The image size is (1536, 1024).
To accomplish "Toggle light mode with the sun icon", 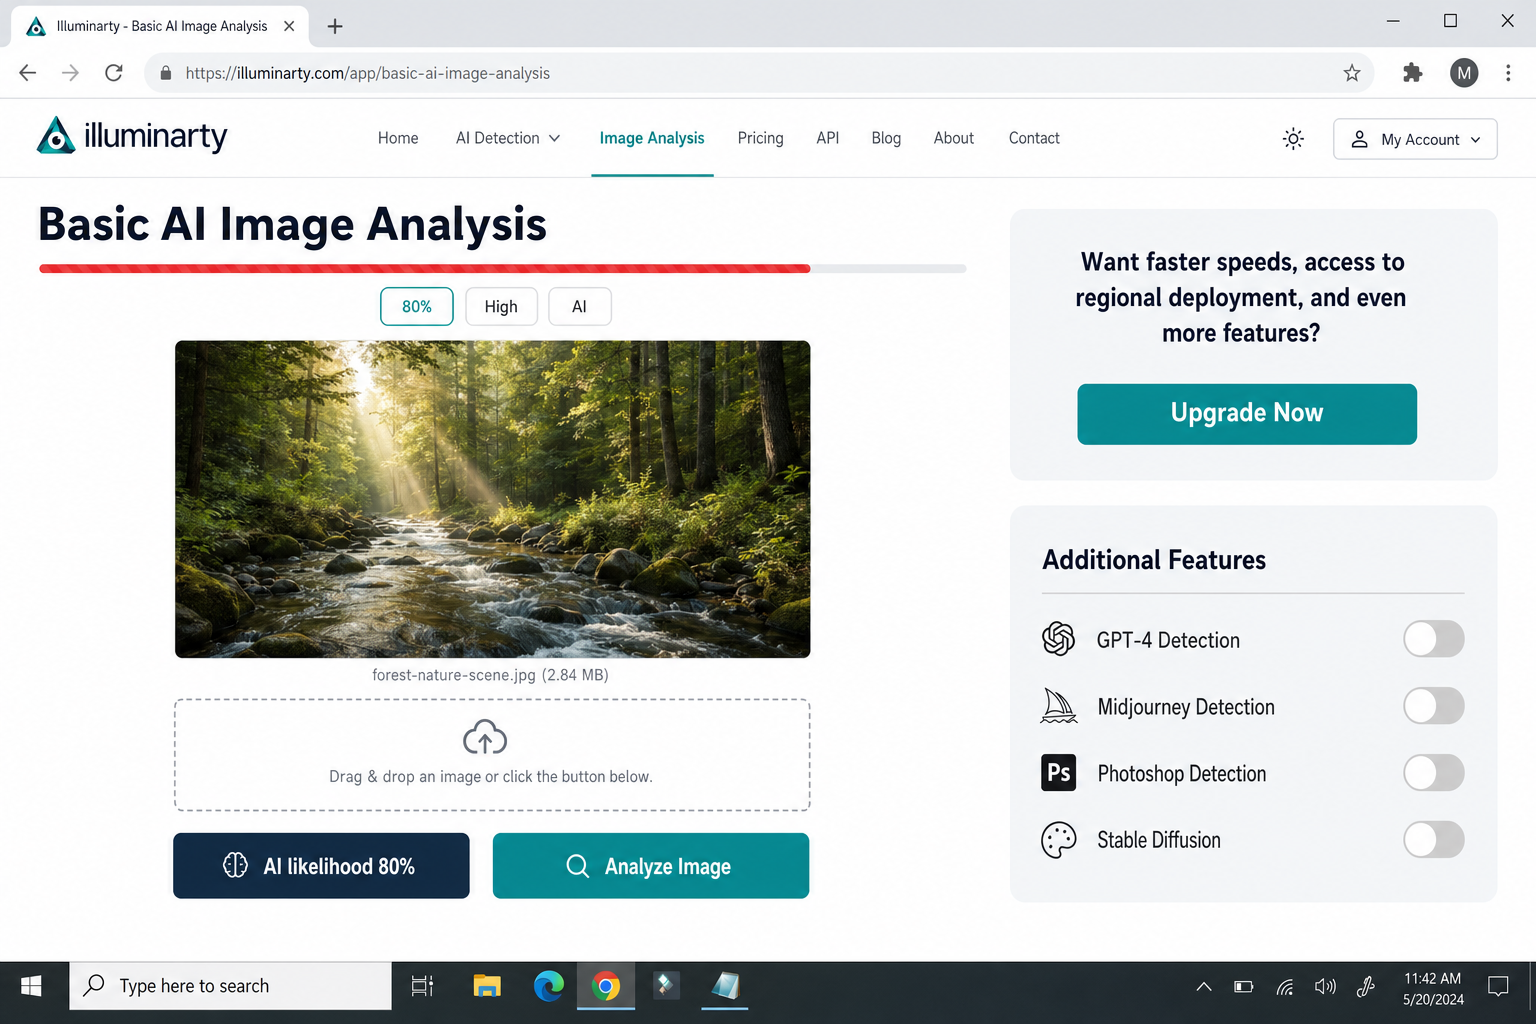I will tap(1293, 139).
